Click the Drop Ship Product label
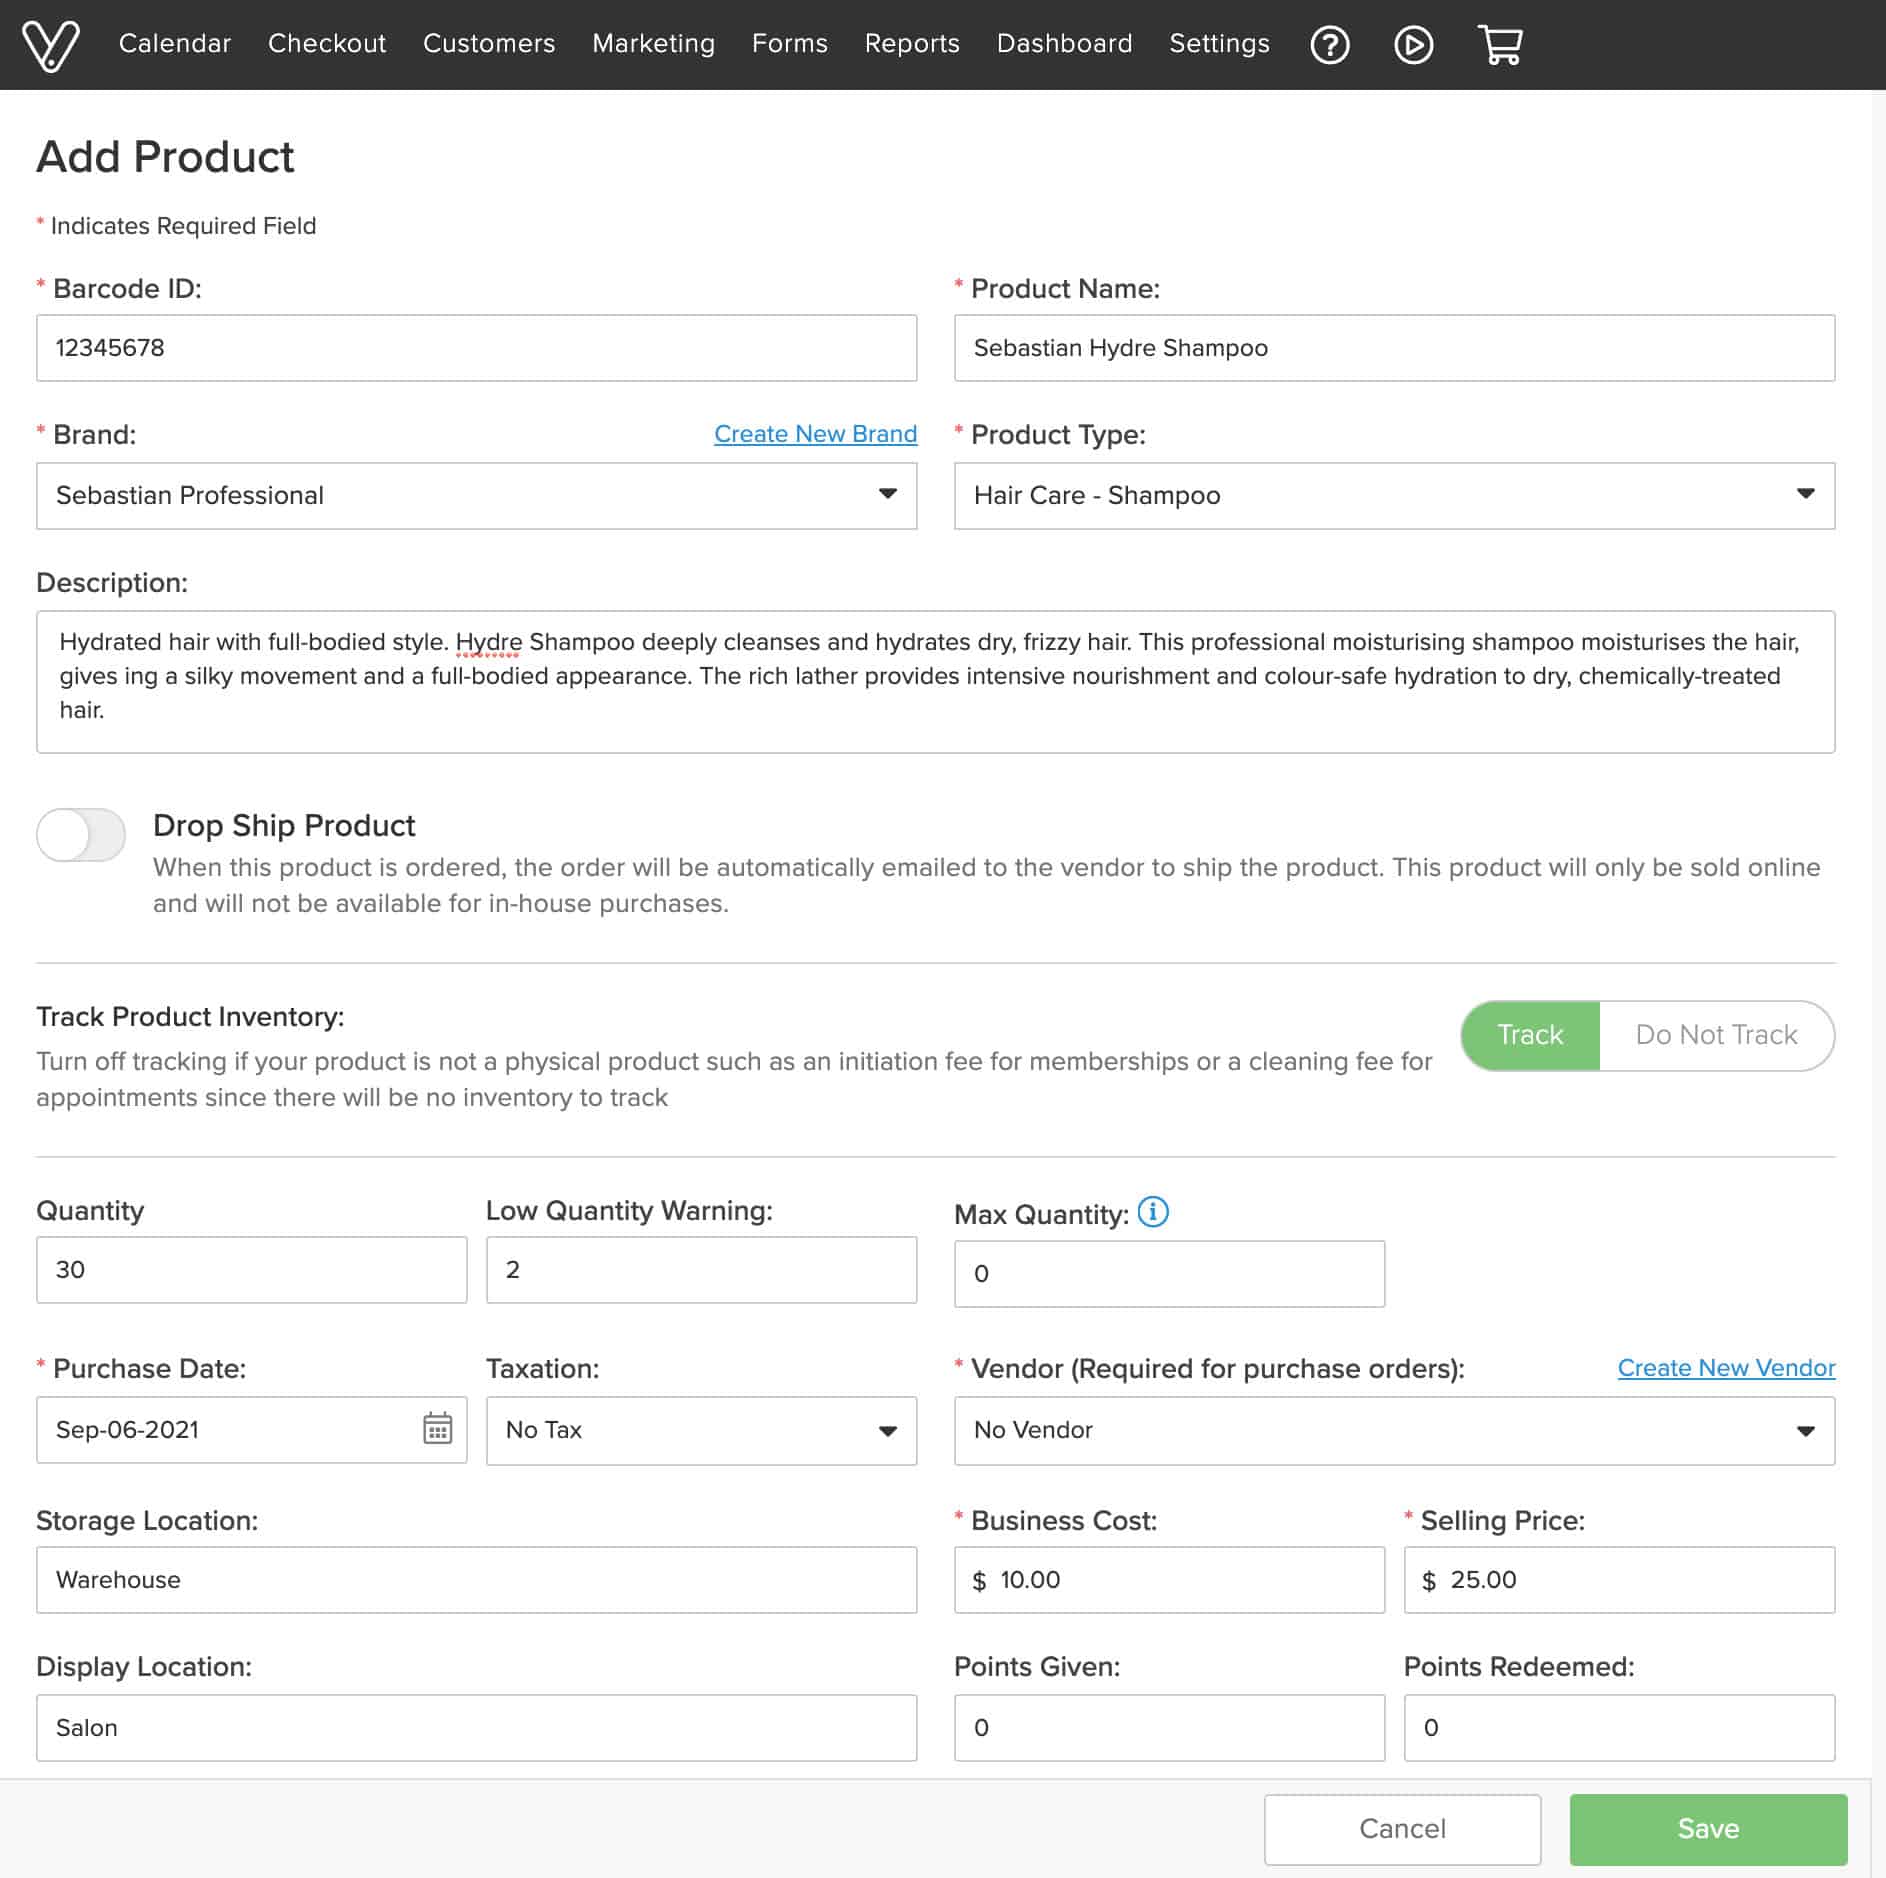 point(284,826)
